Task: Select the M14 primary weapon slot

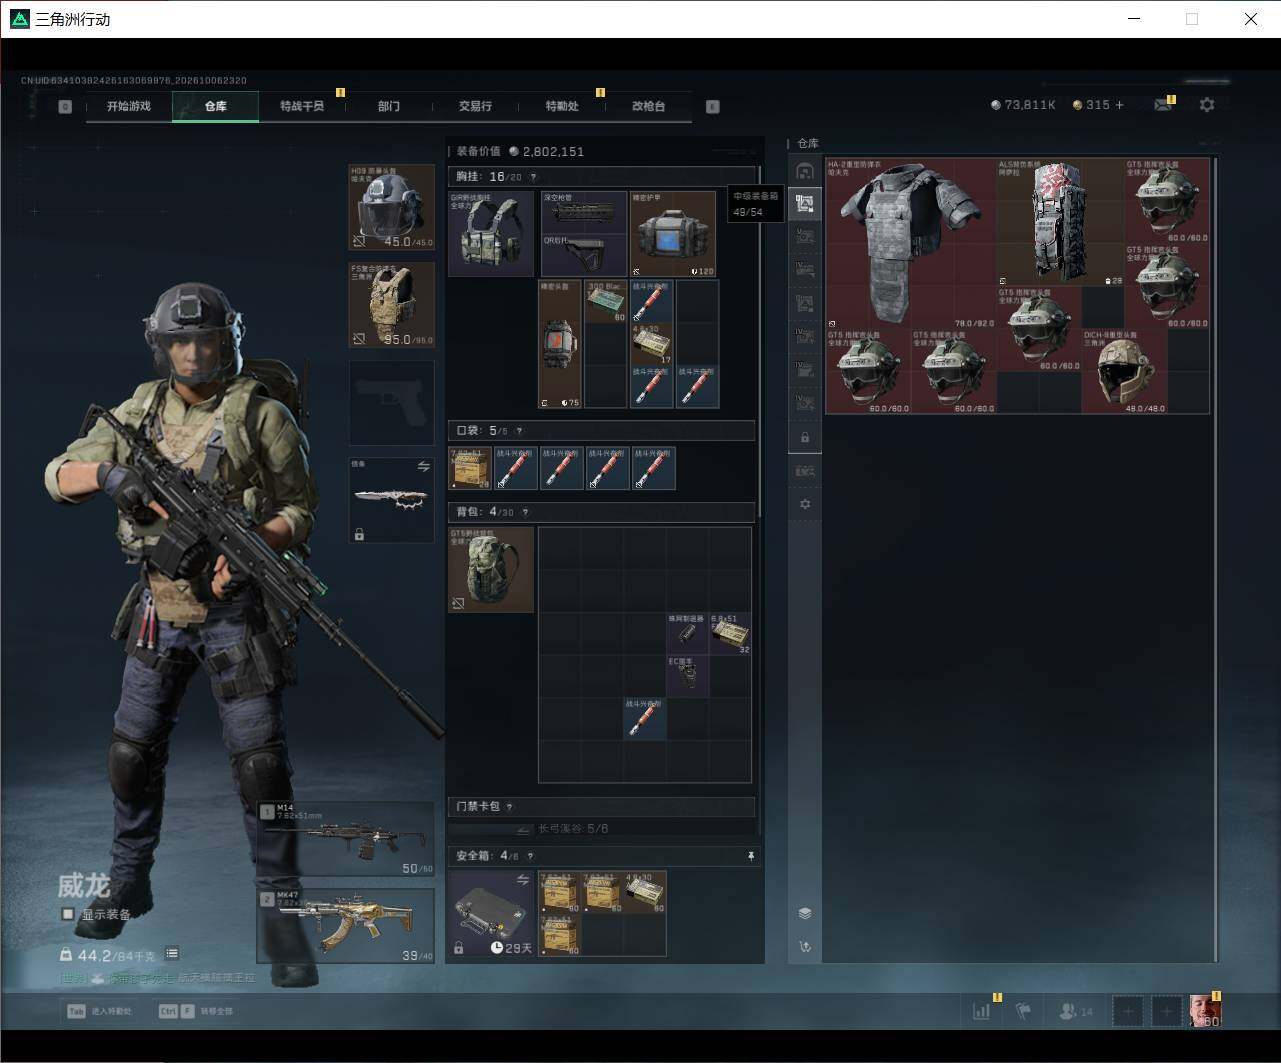Action: pos(346,839)
